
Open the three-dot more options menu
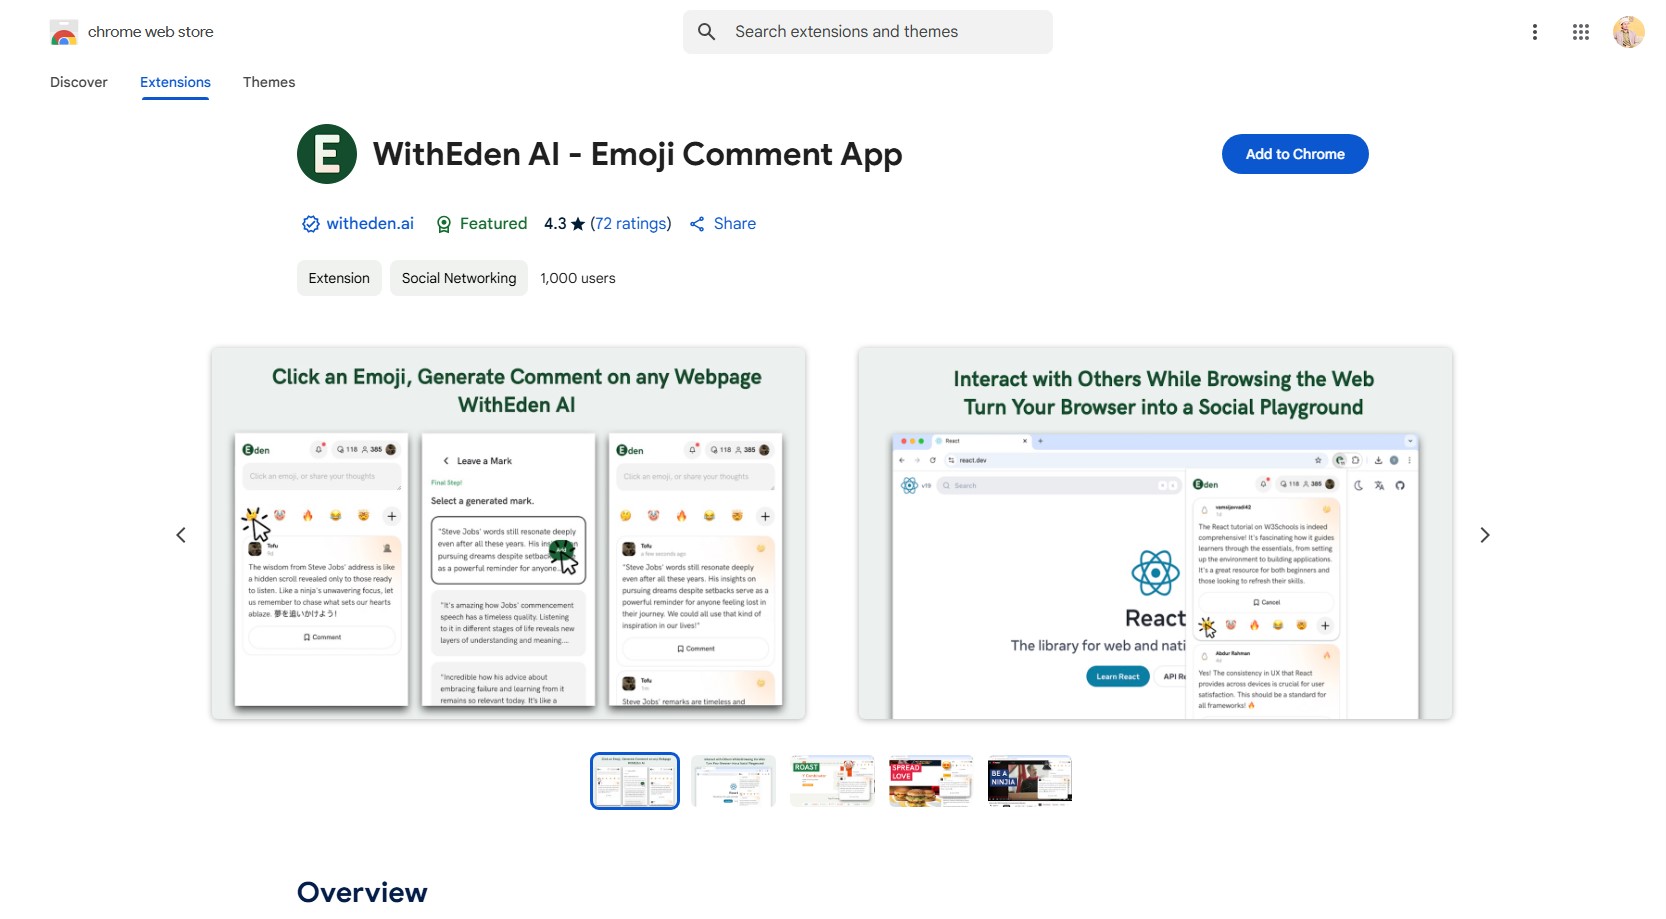pyautogui.click(x=1534, y=32)
